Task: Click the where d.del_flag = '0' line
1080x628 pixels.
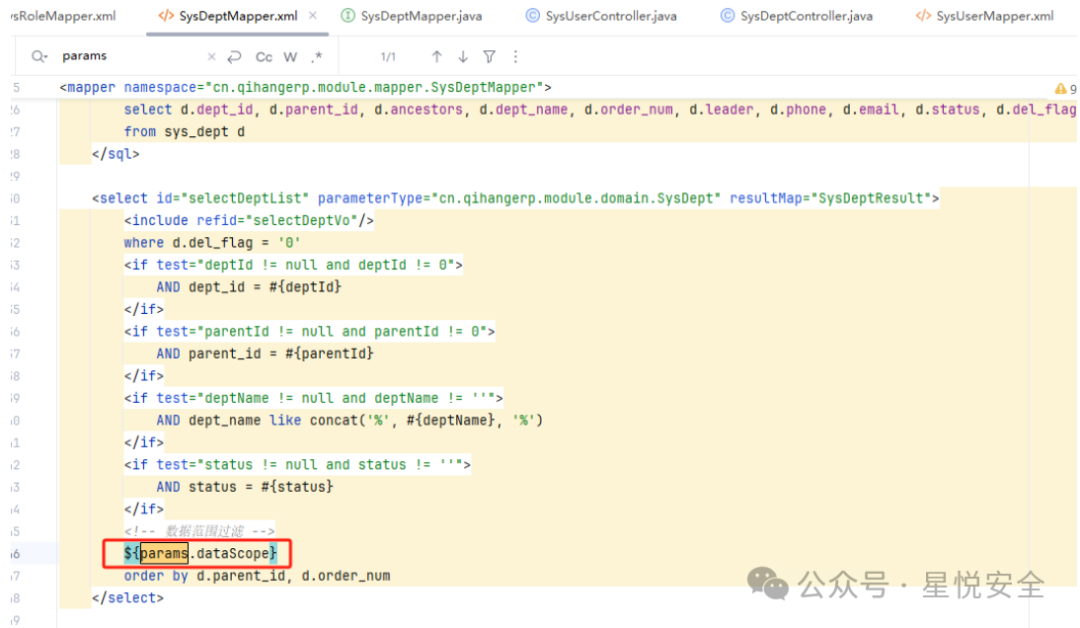Action: coord(212,242)
